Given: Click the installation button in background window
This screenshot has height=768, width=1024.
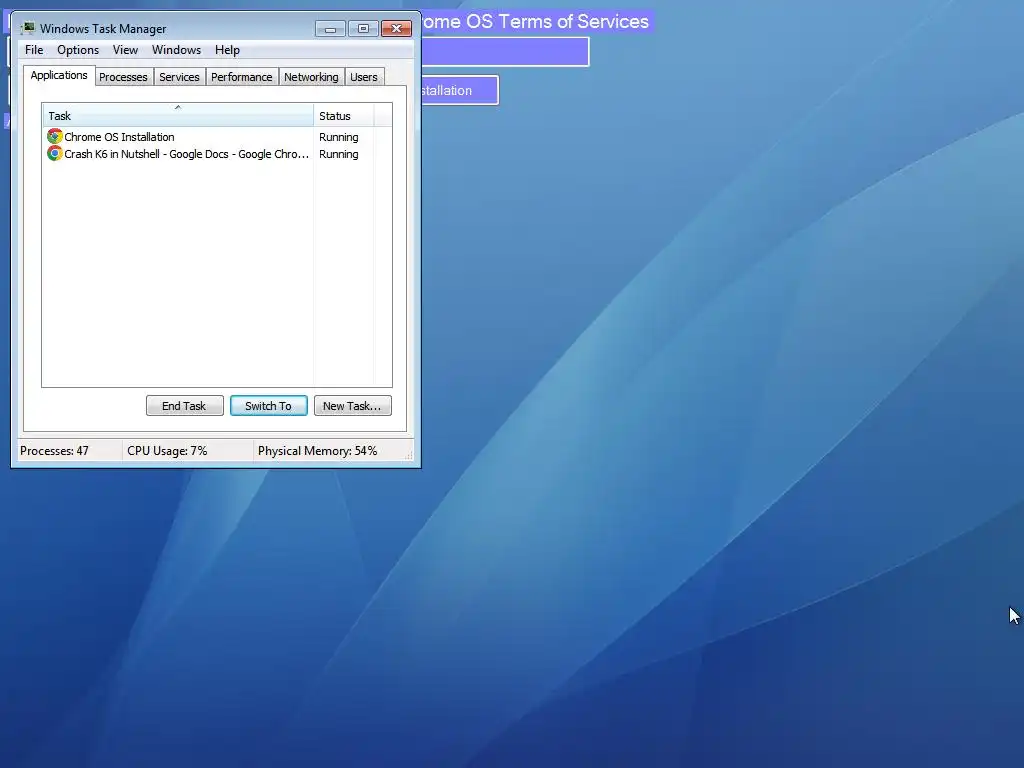Looking at the screenshot, I should 460,90.
